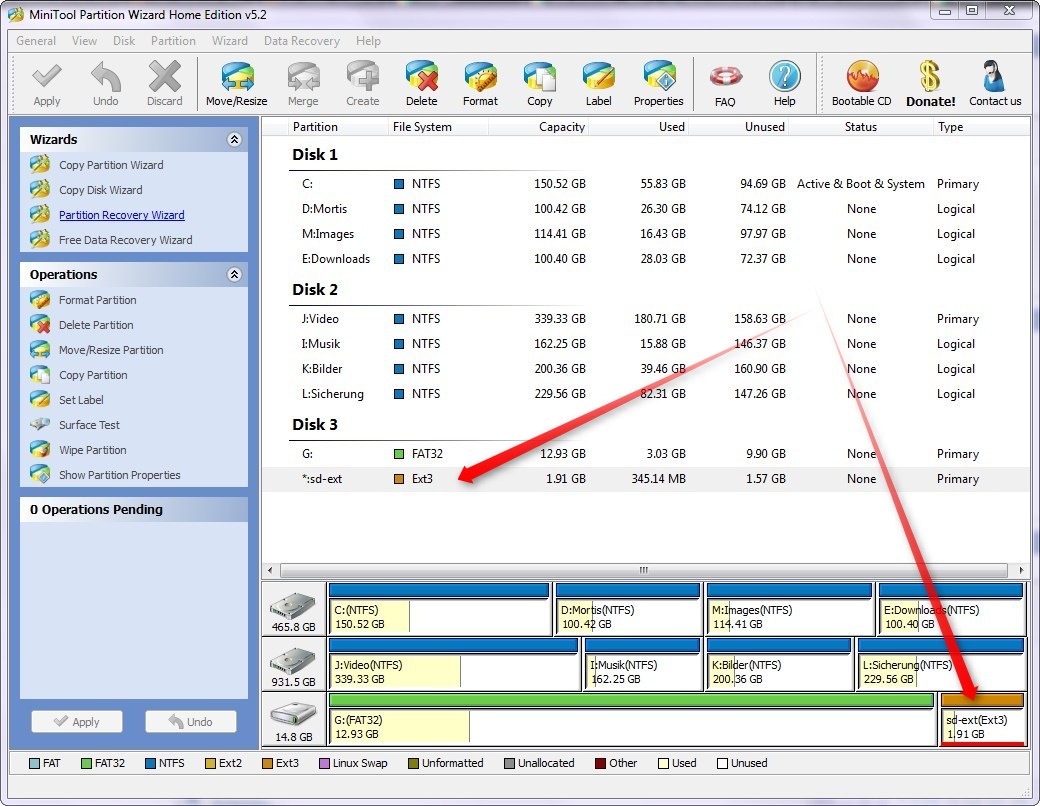The height and width of the screenshot is (806, 1040).
Task: Select the G:(FAT32) block in disk map
Action: [x=631, y=719]
